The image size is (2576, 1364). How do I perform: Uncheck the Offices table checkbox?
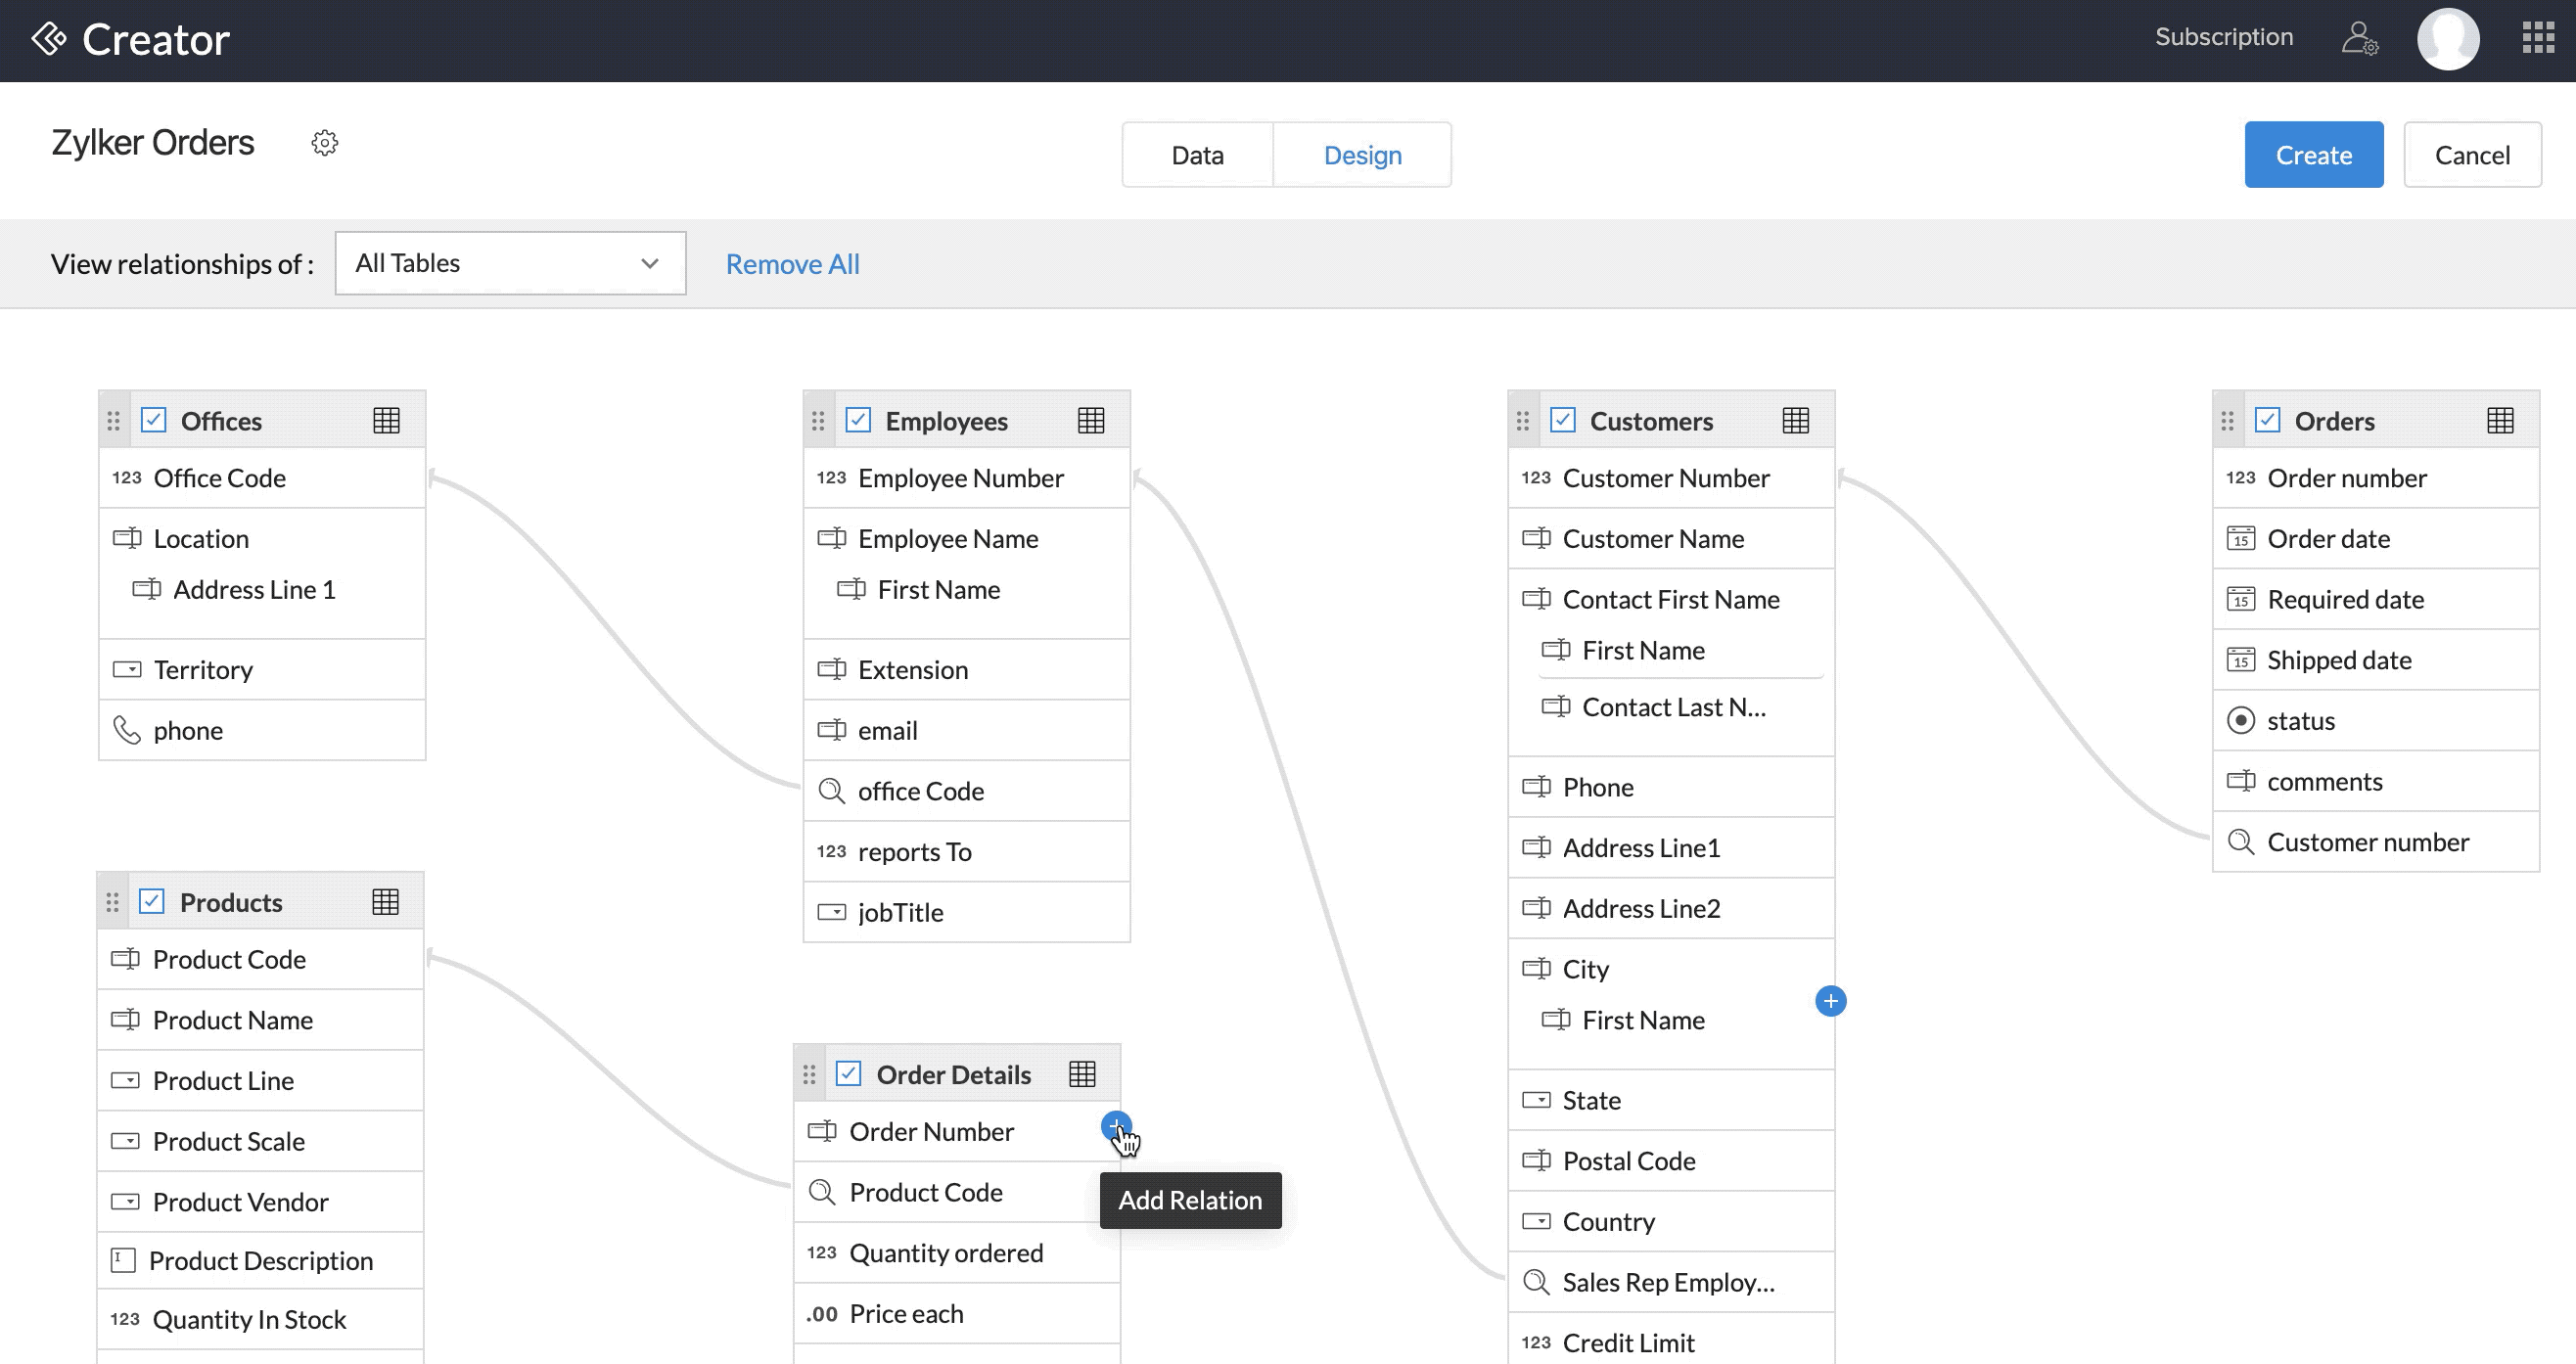pyautogui.click(x=153, y=420)
